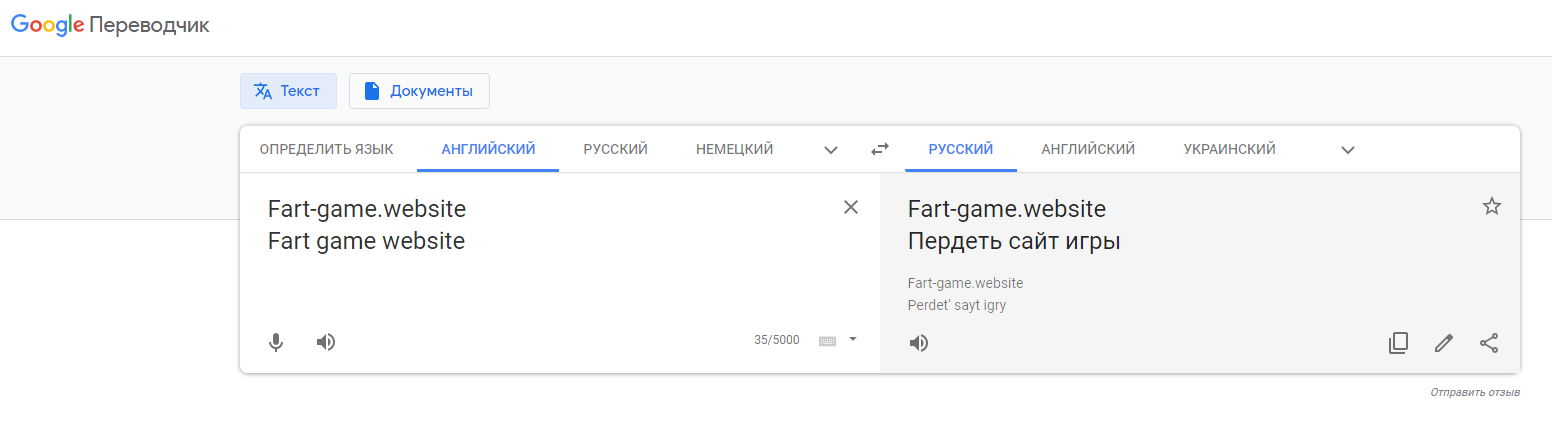Copy the translation to clipboard
The image size is (1552, 447).
pyautogui.click(x=1398, y=343)
